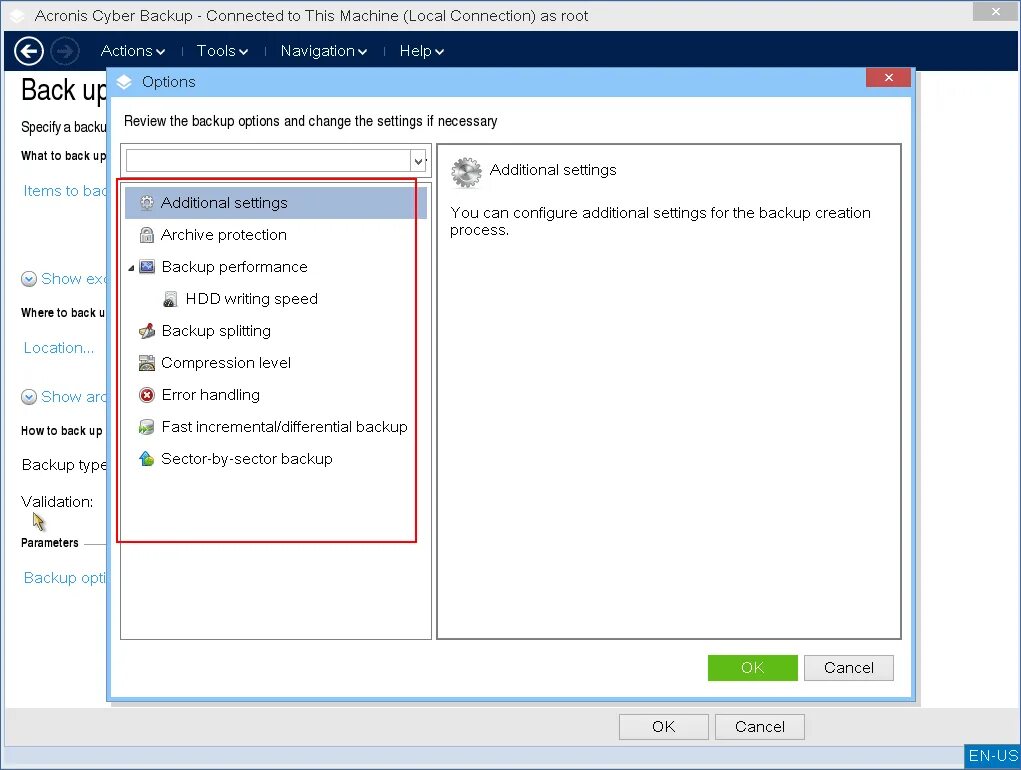Screen dimensions: 1021x770
Task: Click the large gear icon in details pane
Action: tap(466, 172)
